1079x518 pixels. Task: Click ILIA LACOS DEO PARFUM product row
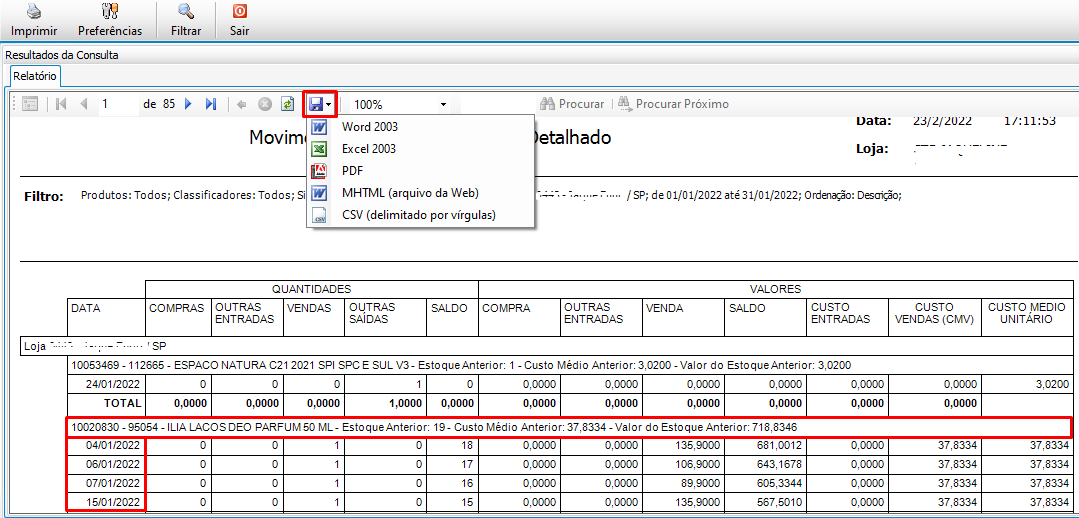(x=568, y=428)
